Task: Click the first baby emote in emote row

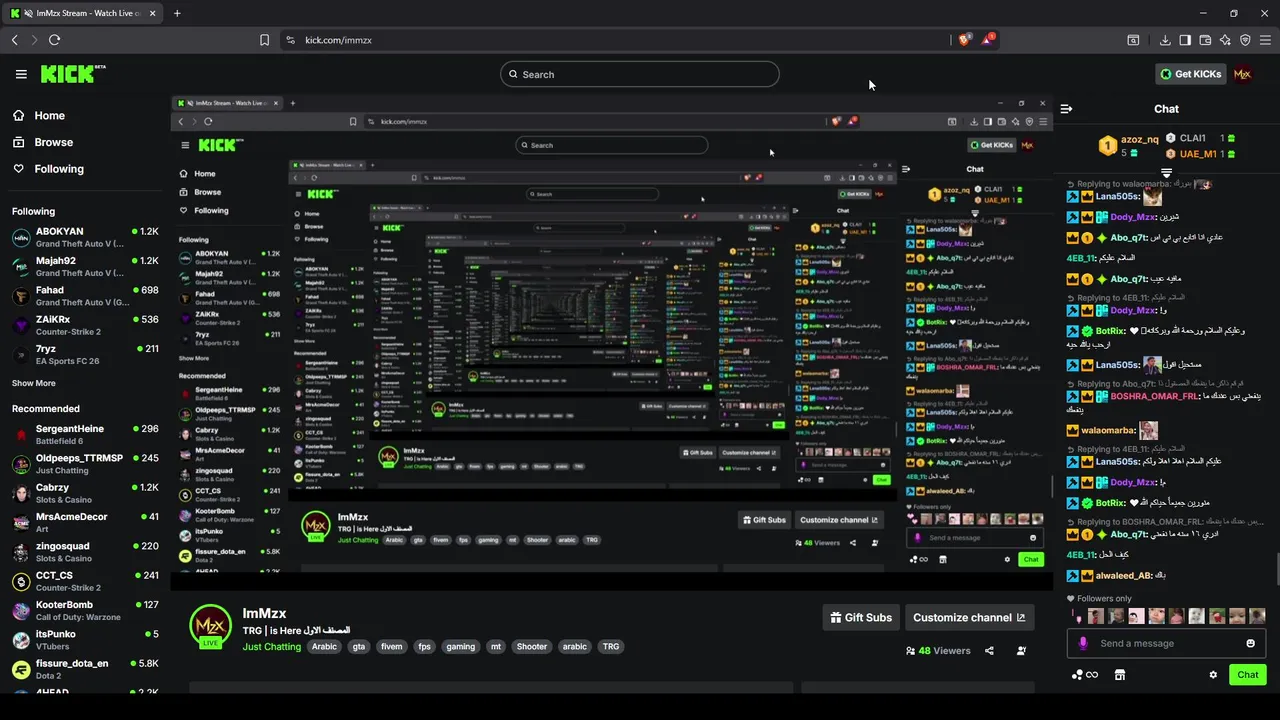Action: pyautogui.click(x=1095, y=617)
